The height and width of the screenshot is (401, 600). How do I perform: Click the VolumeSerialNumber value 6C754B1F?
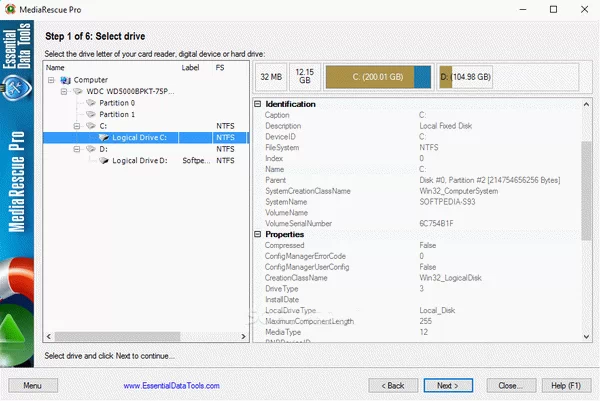coord(436,223)
